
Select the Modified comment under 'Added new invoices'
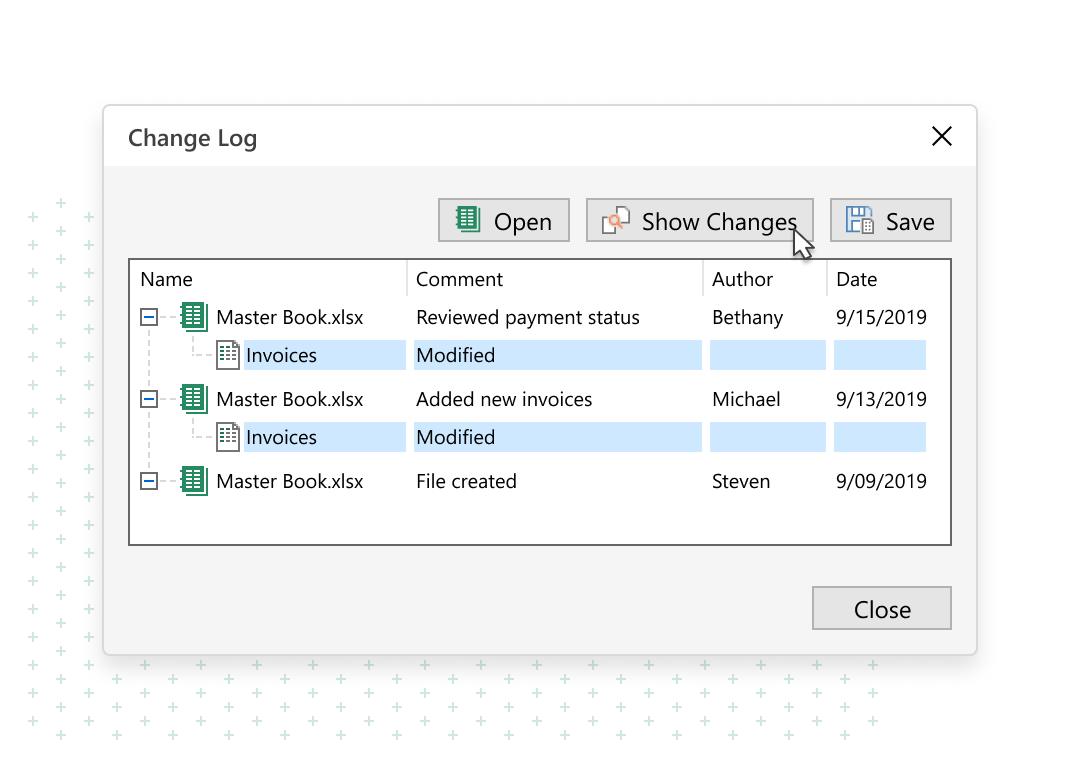(455, 437)
